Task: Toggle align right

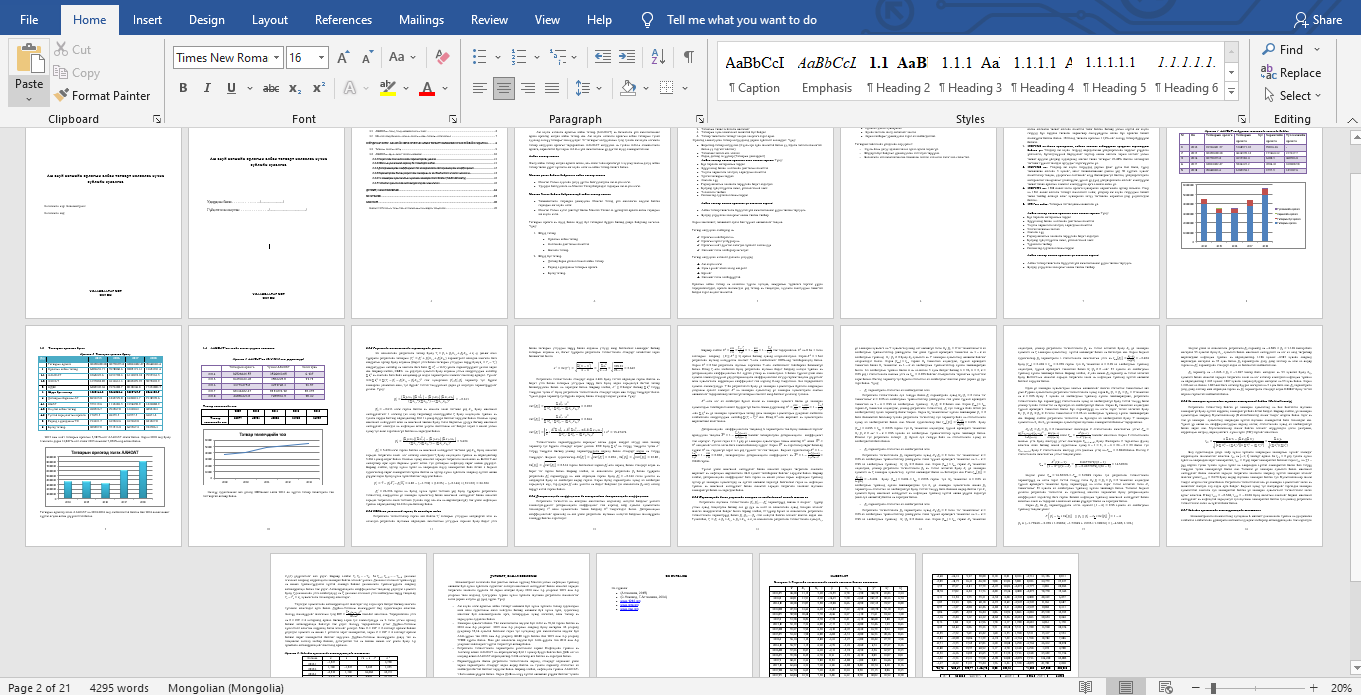Action: click(x=529, y=88)
